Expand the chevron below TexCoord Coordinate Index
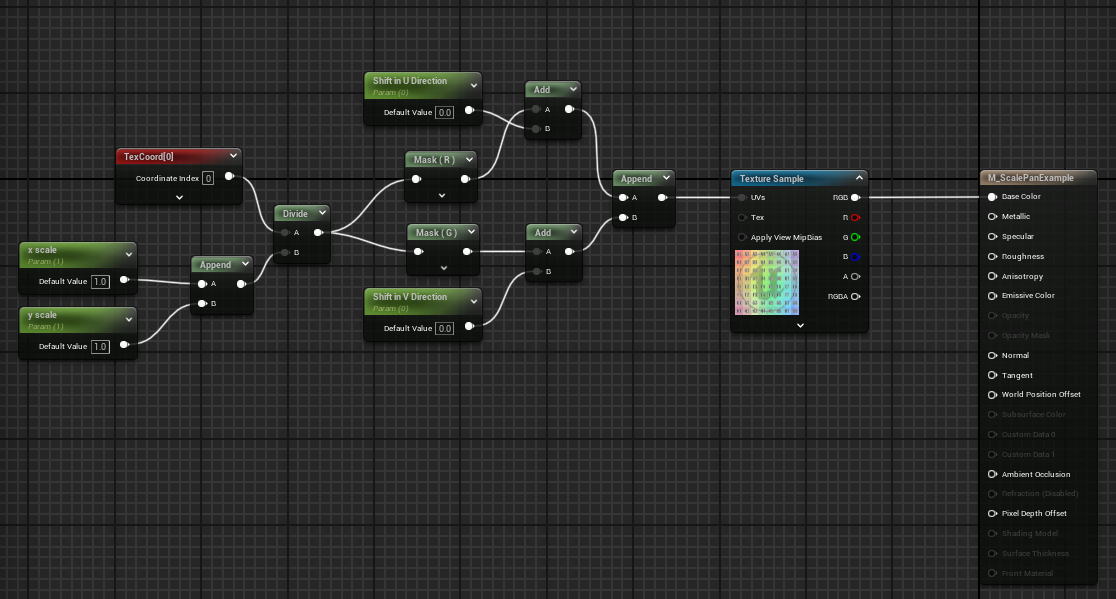Image resolution: width=1116 pixels, height=599 pixels. pos(179,197)
